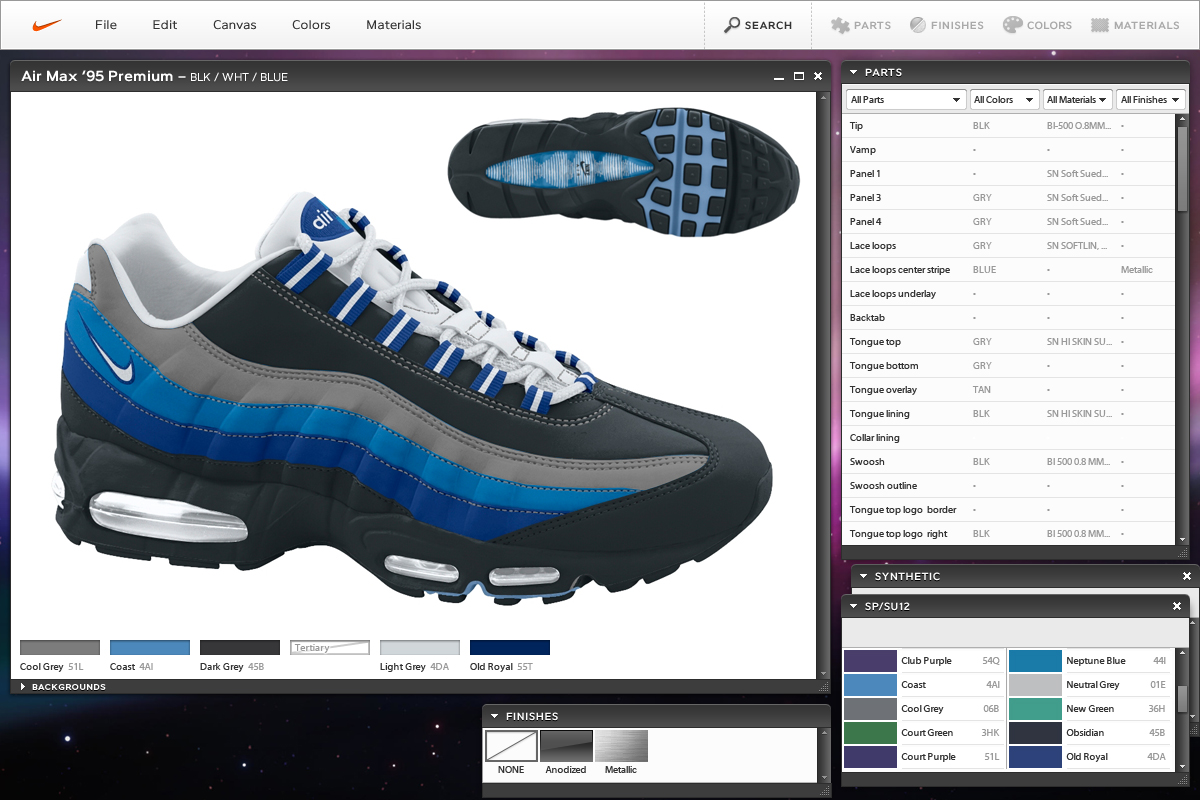The width and height of the screenshot is (1200, 800).
Task: Open the Canvas menu
Action: [x=234, y=25]
